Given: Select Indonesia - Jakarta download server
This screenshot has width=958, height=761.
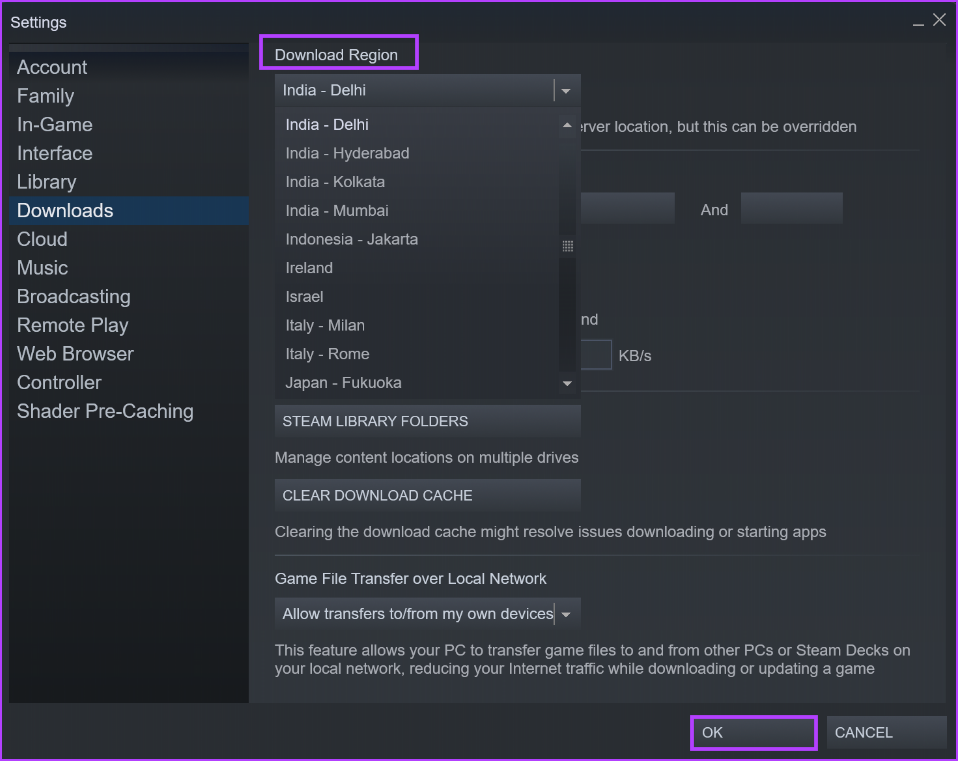Looking at the screenshot, I should point(351,239).
